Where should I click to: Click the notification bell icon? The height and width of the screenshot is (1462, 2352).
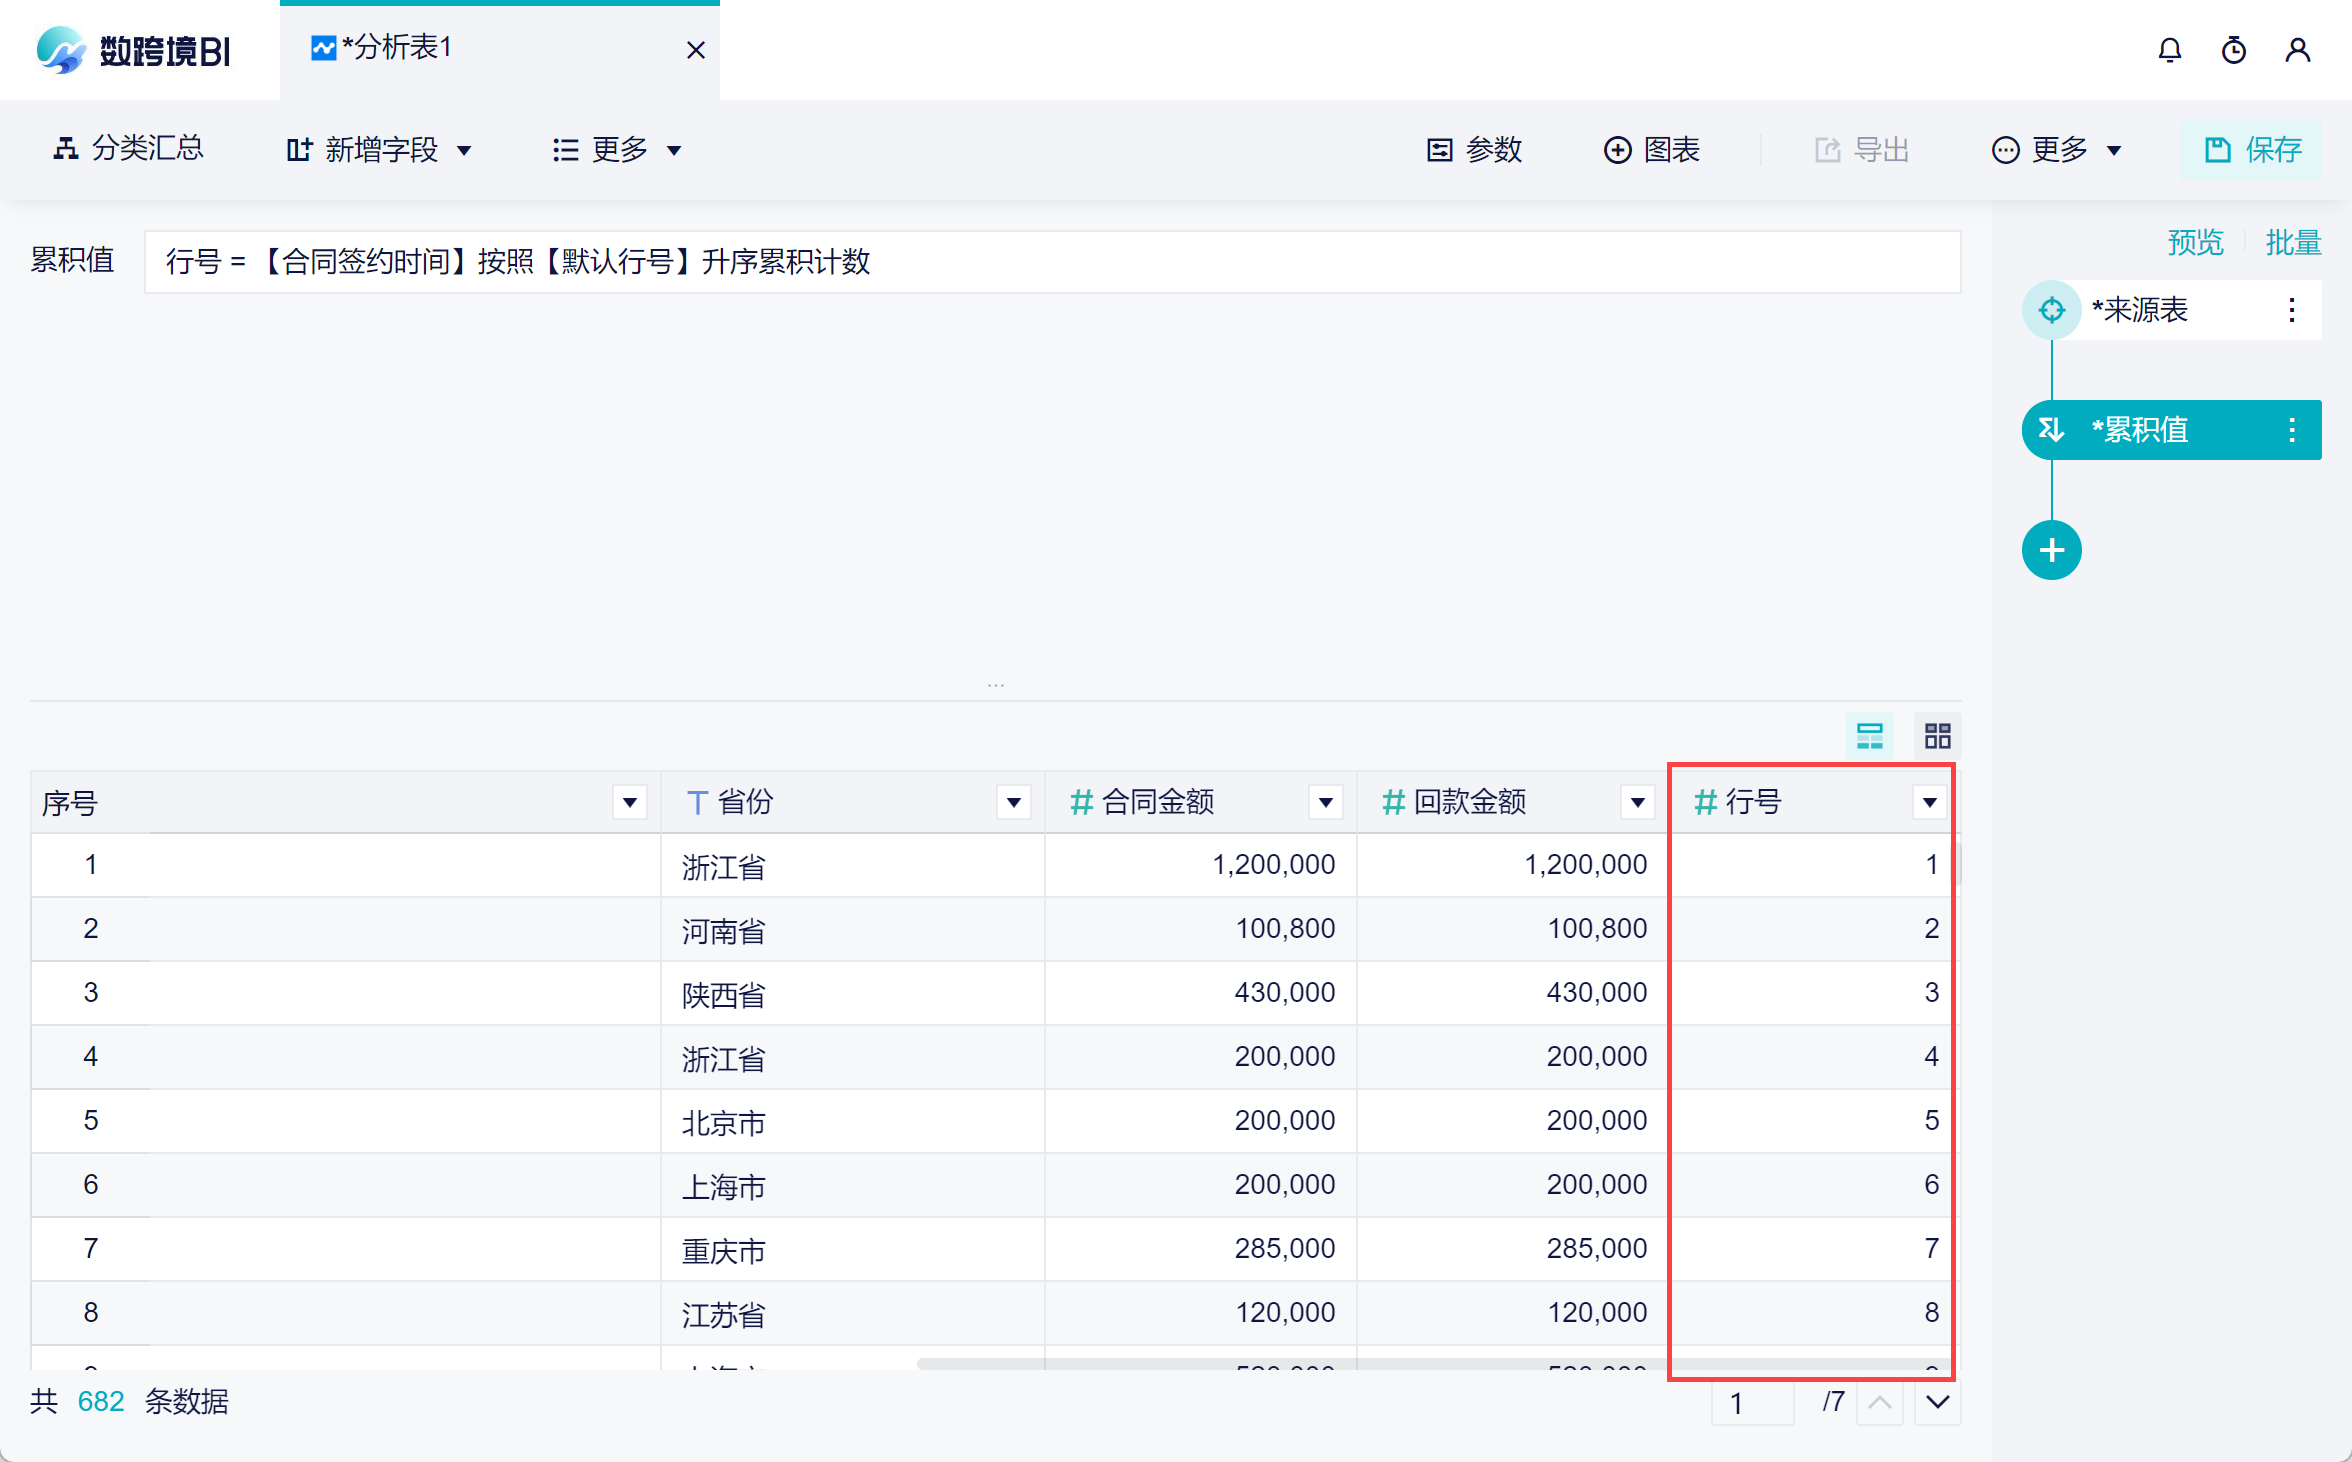2169,50
